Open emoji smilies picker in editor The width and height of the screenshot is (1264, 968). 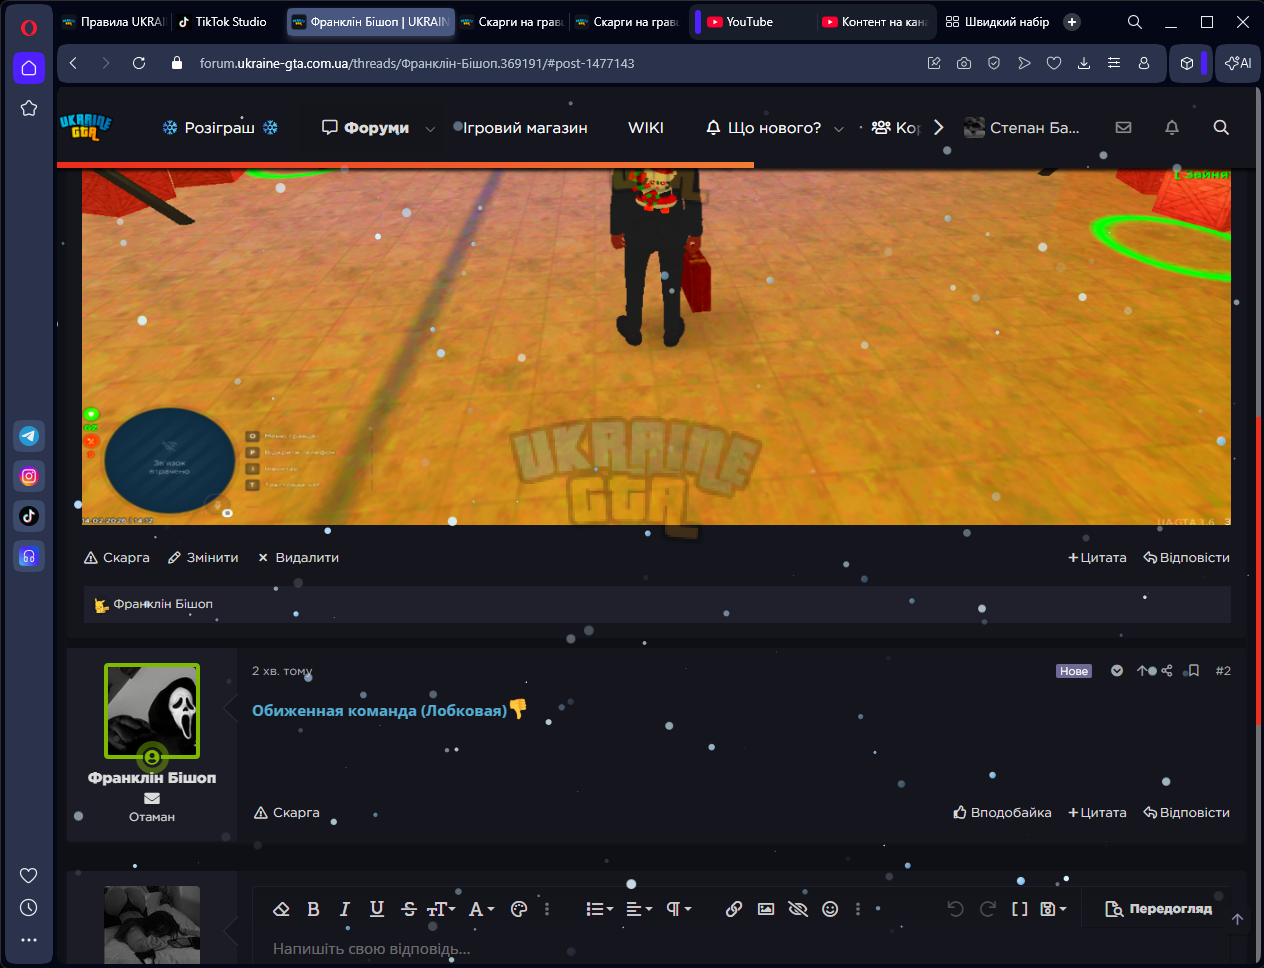[830, 909]
